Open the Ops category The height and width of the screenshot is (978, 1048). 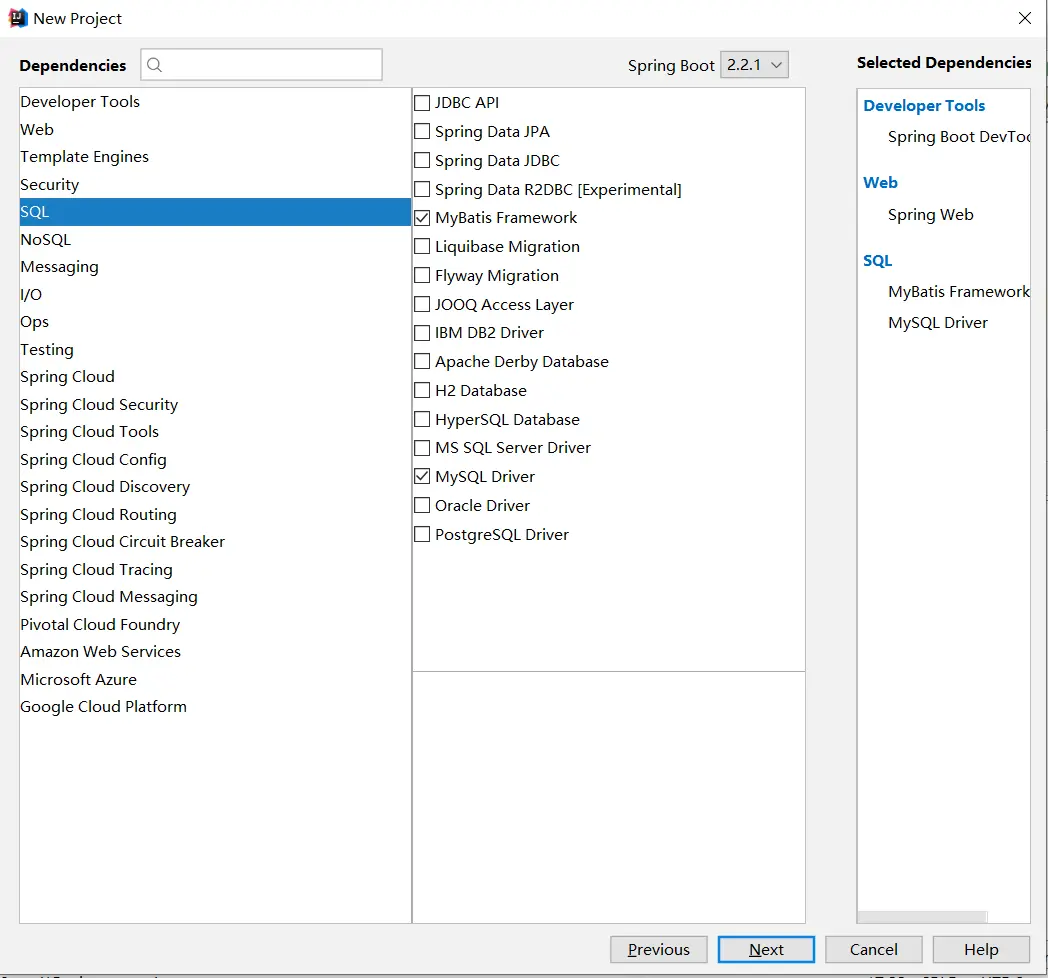[215, 322]
